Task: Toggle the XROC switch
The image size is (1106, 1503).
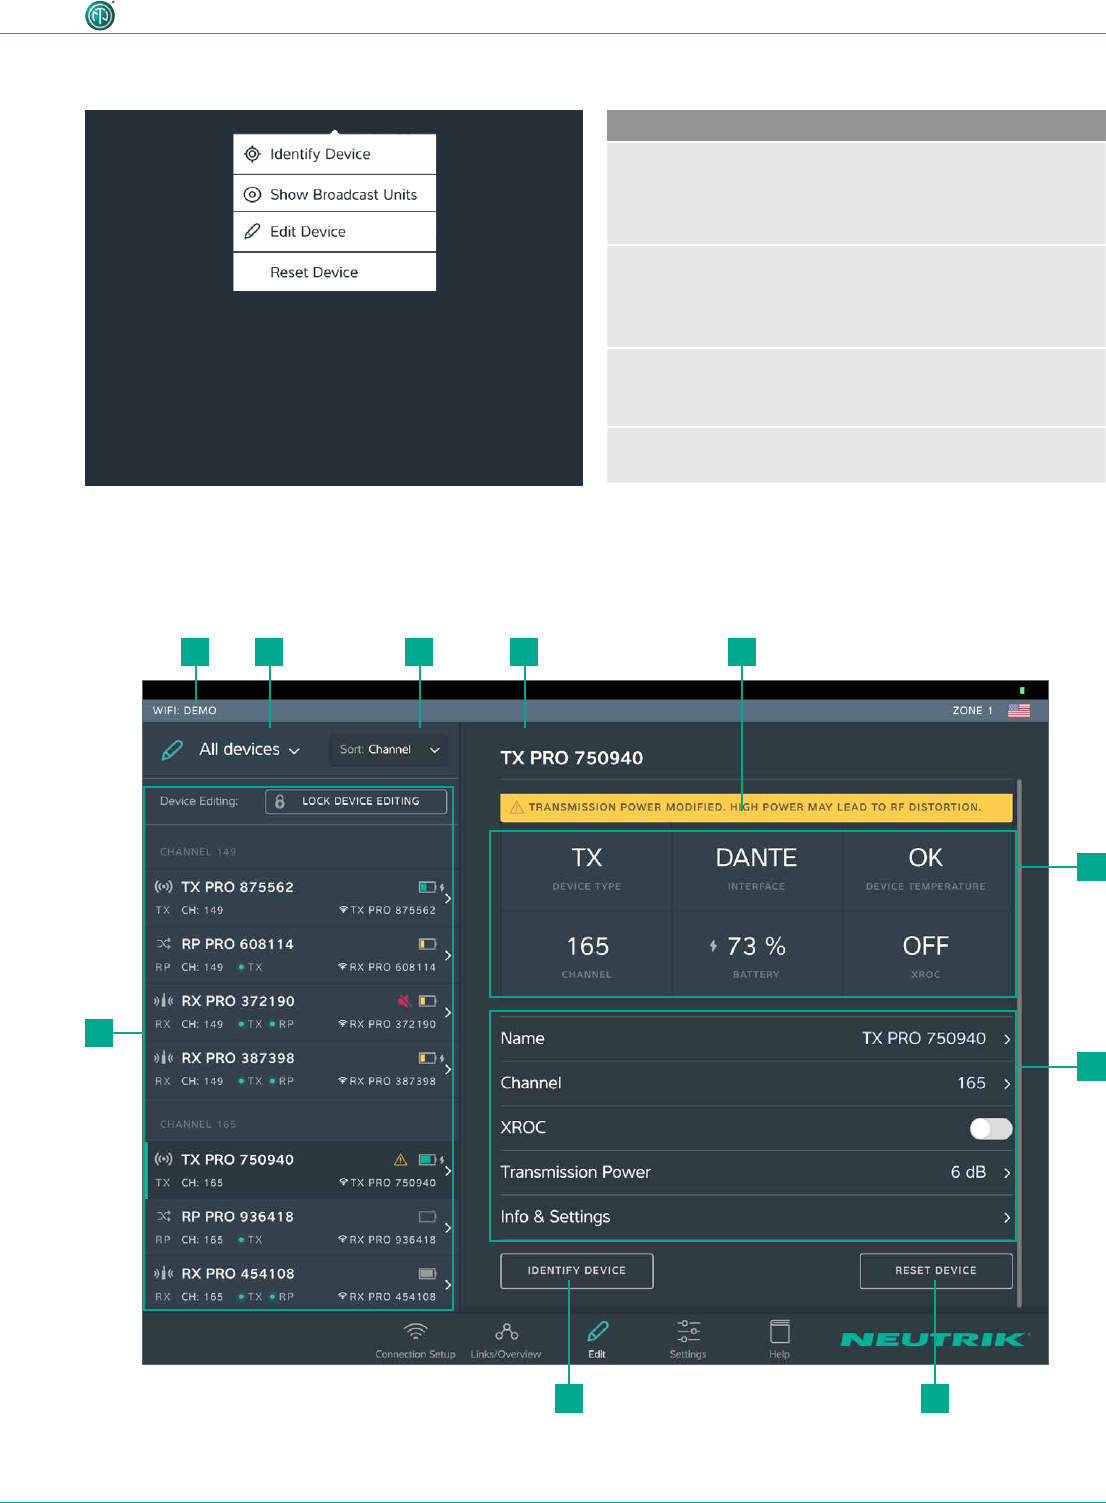Action: point(991,1128)
